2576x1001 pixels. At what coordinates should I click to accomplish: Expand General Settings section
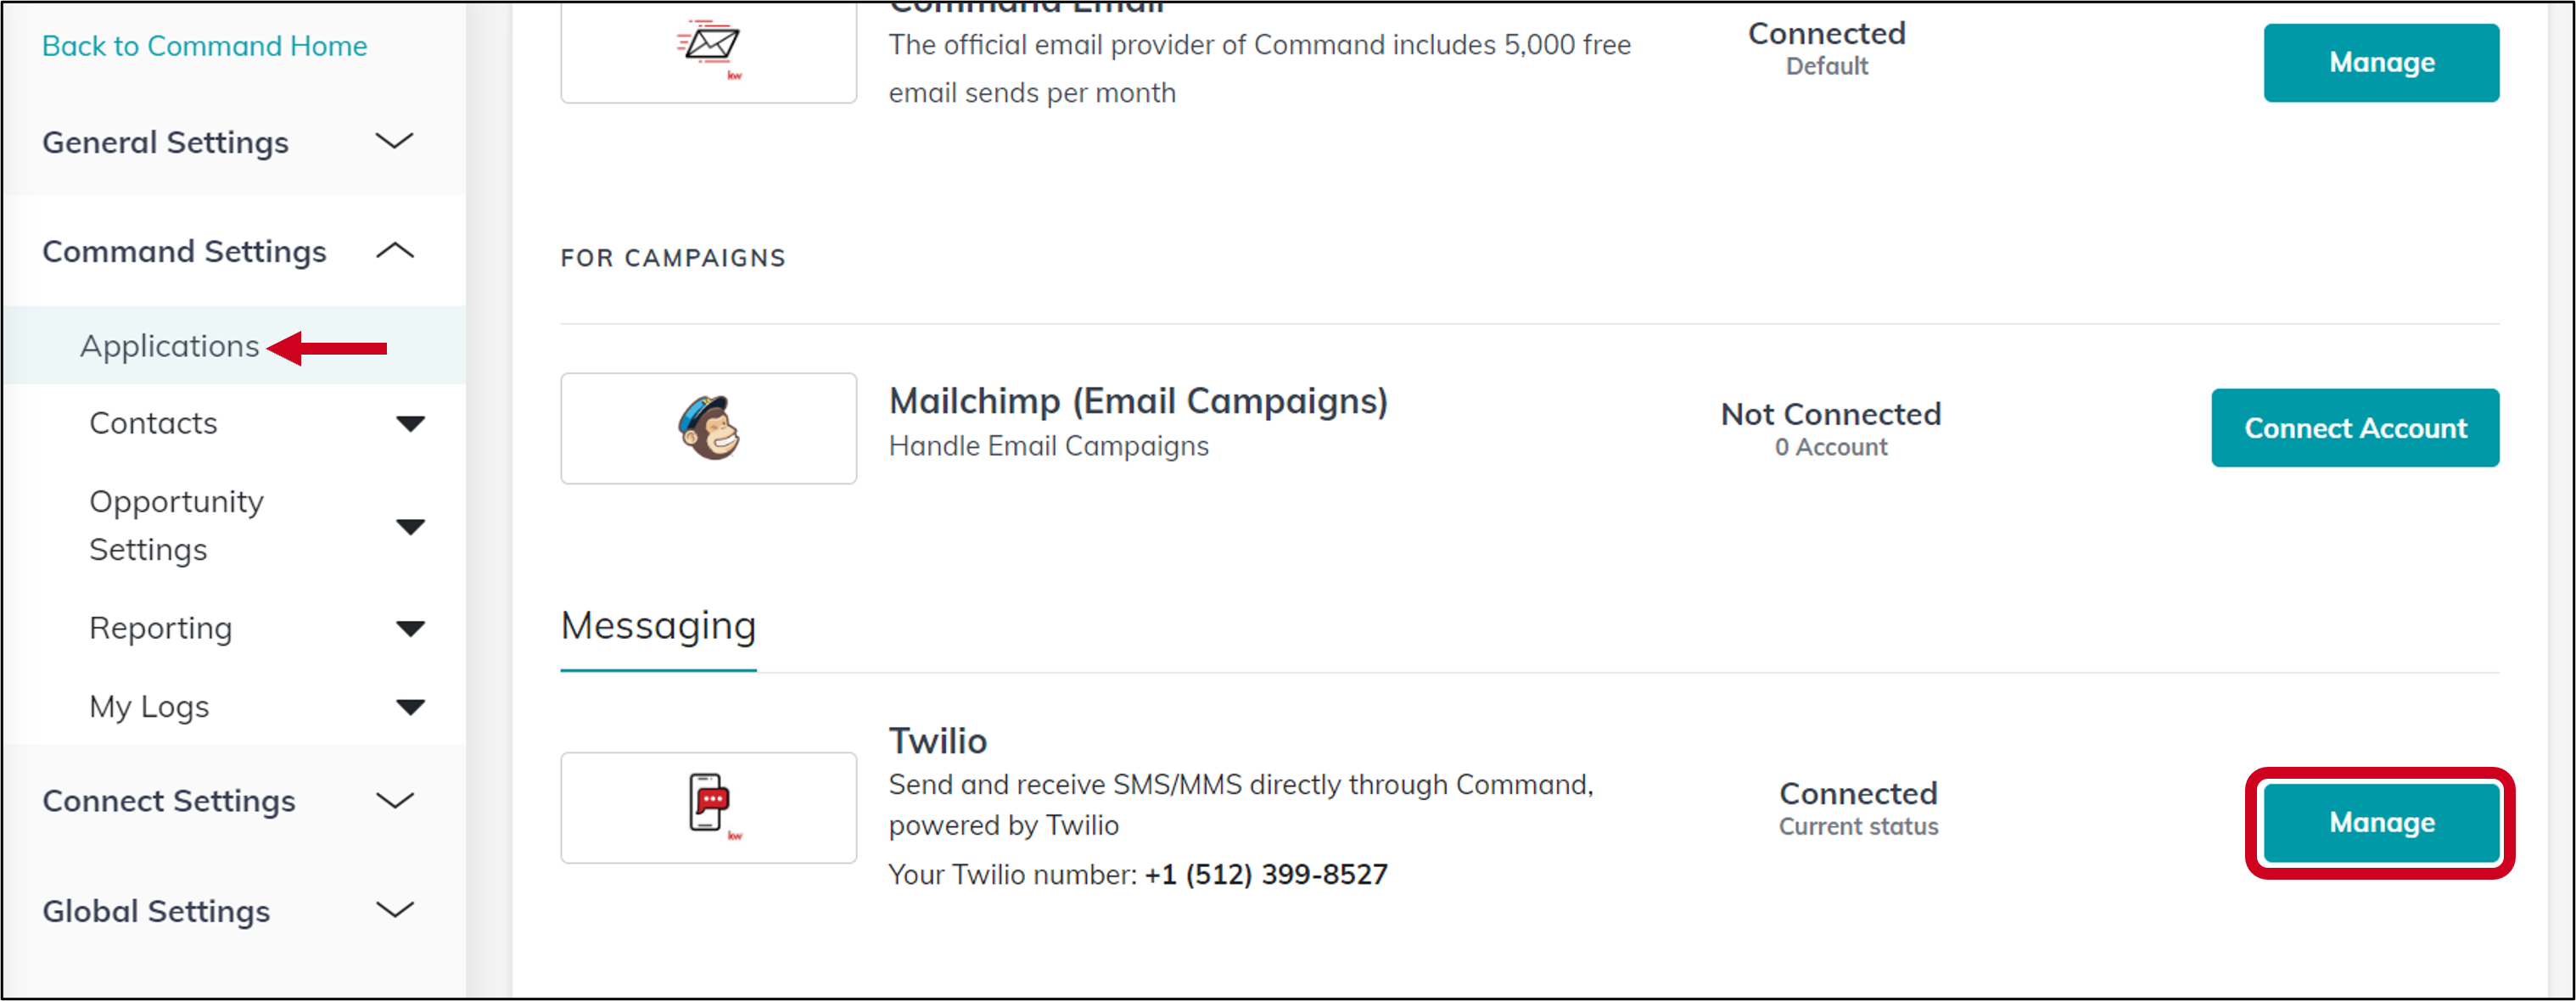pyautogui.click(x=394, y=142)
